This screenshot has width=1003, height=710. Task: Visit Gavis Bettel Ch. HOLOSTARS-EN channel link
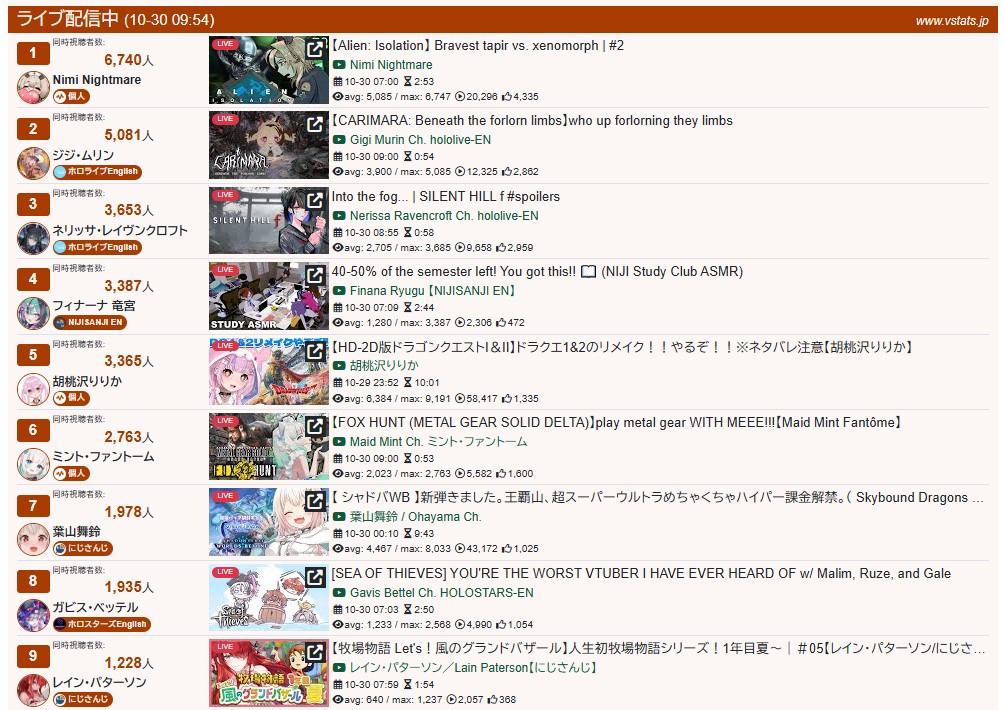(x=441, y=592)
